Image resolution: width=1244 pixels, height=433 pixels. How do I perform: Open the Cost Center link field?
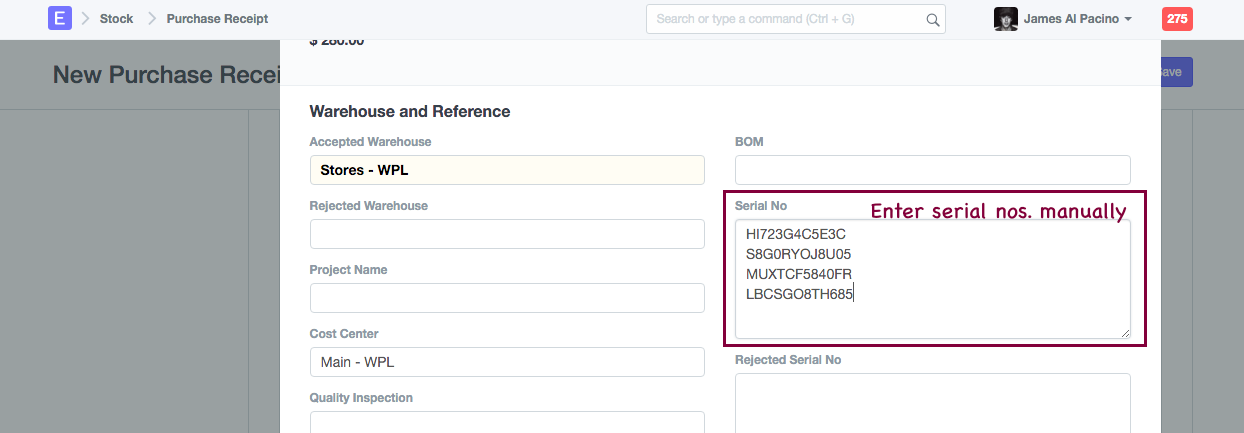click(x=507, y=362)
